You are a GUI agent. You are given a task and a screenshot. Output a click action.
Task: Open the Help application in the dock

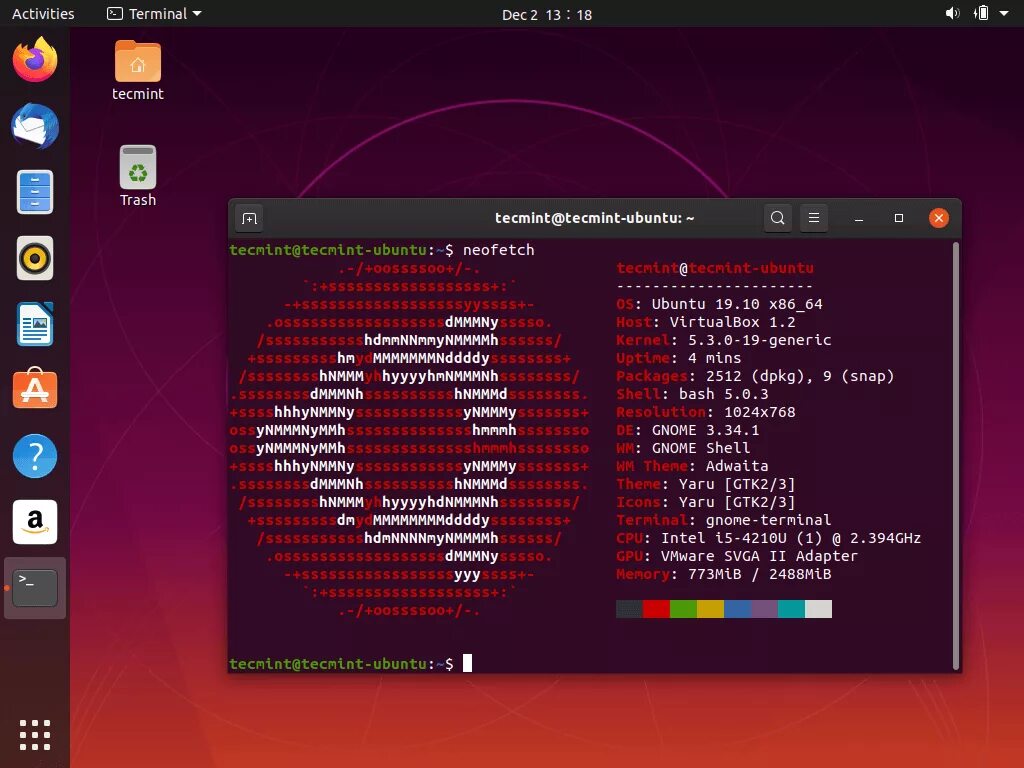pos(35,456)
